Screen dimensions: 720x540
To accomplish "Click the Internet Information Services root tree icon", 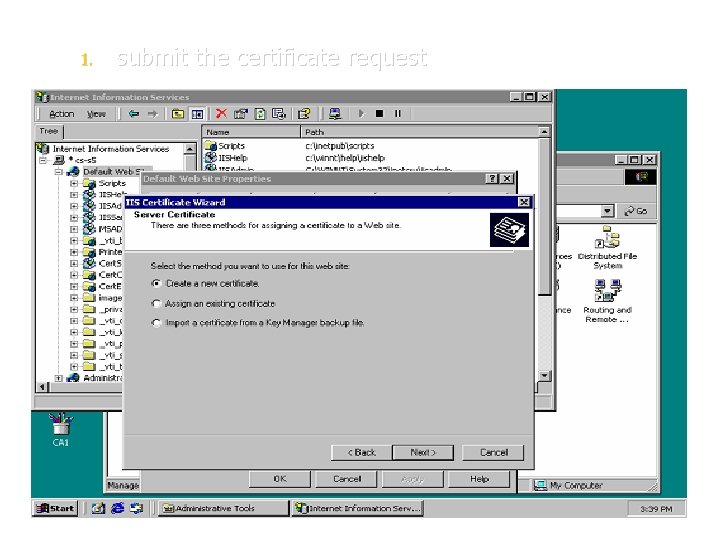I will click(43, 148).
